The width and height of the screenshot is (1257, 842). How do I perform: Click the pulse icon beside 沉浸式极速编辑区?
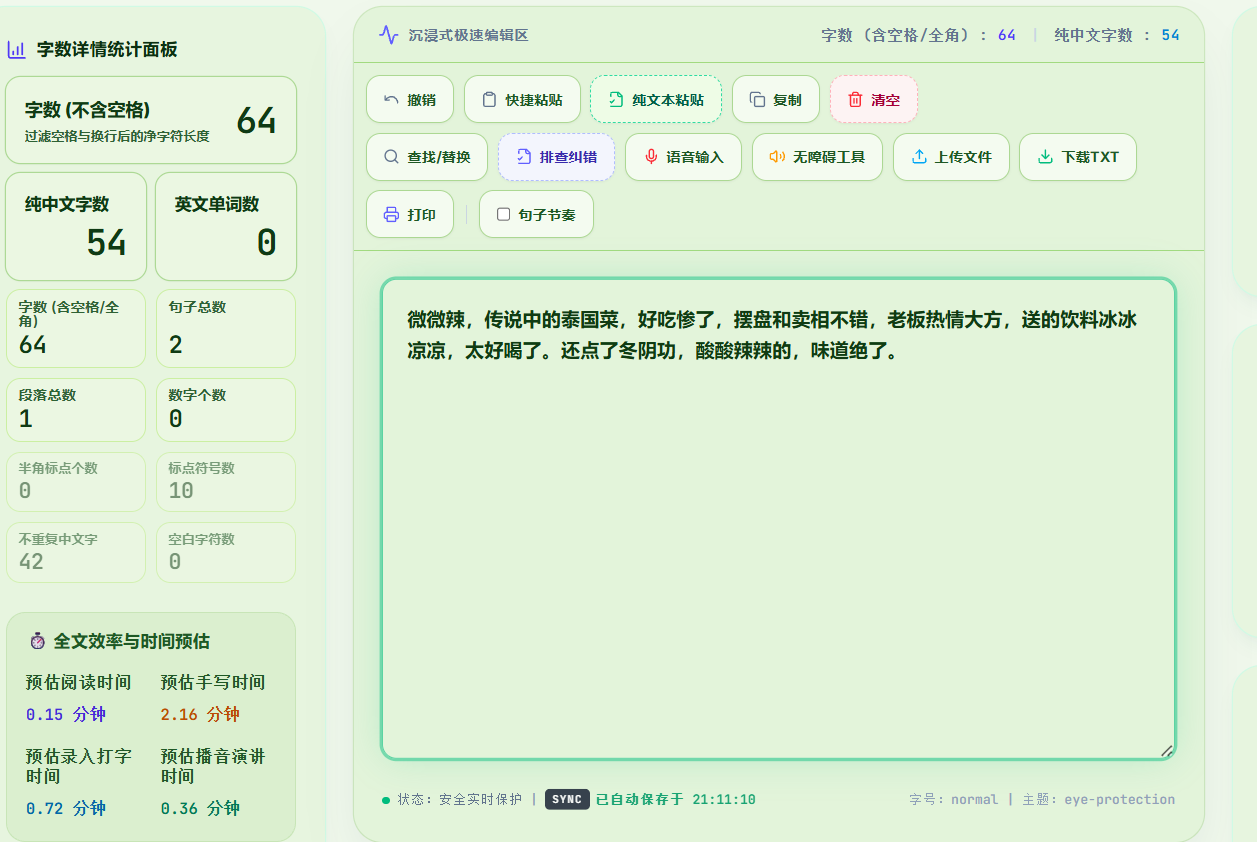(389, 35)
